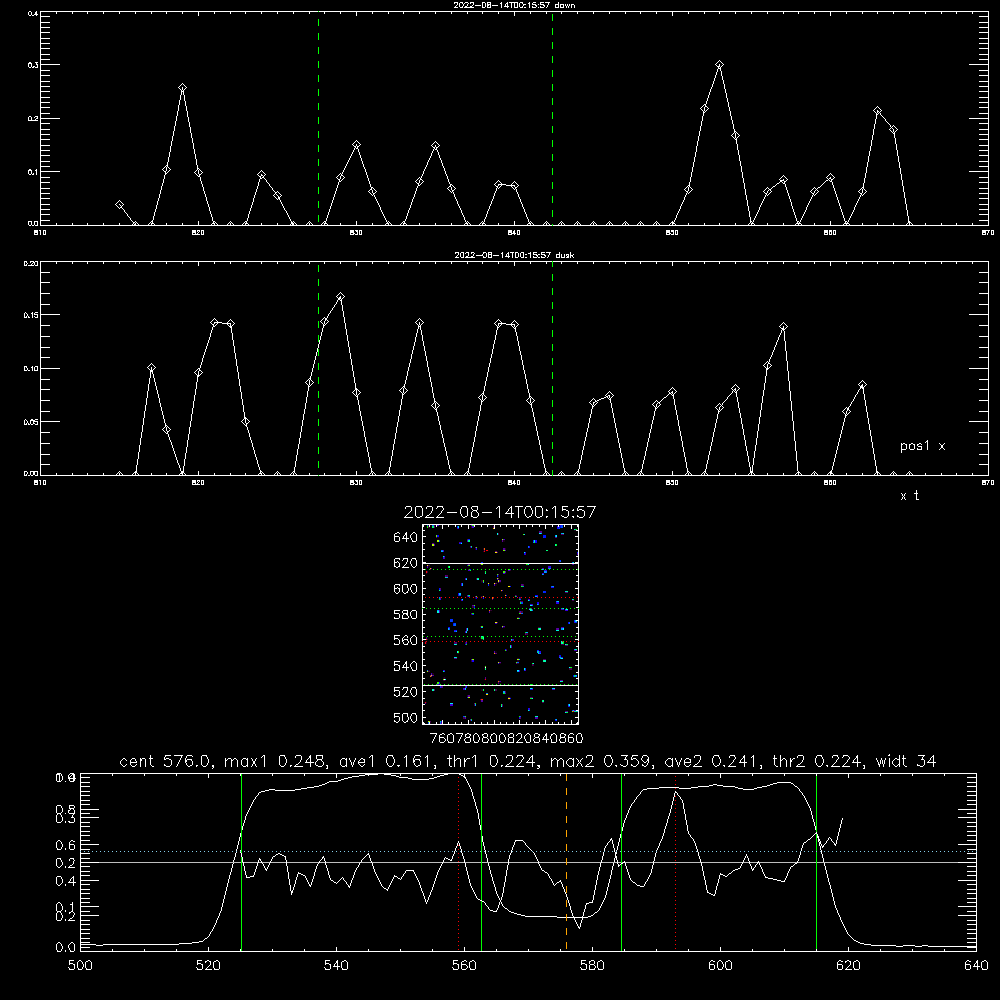The height and width of the screenshot is (1000, 1000).
Task: Click the x-axis label '520' in bottom plot
Action: coord(208,966)
